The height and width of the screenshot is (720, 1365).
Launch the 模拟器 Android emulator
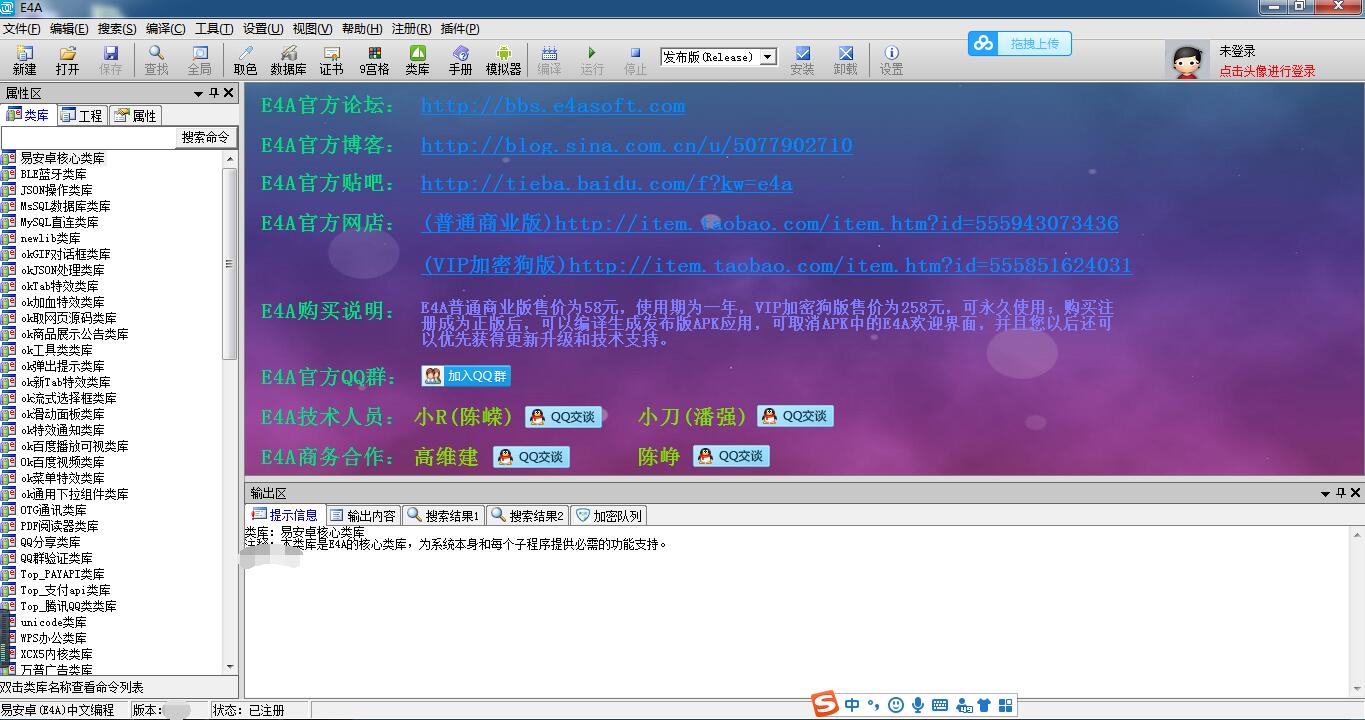point(503,60)
